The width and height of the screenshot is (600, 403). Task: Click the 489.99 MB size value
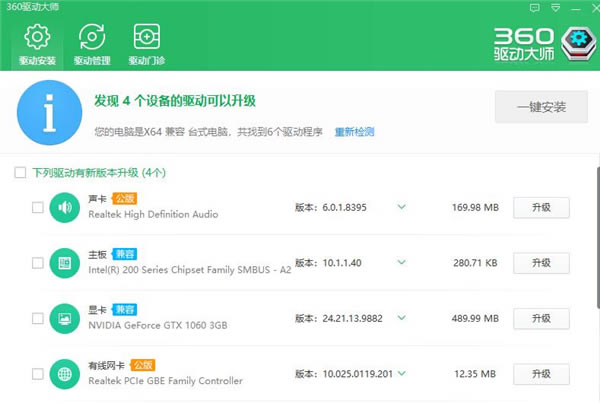click(x=475, y=318)
